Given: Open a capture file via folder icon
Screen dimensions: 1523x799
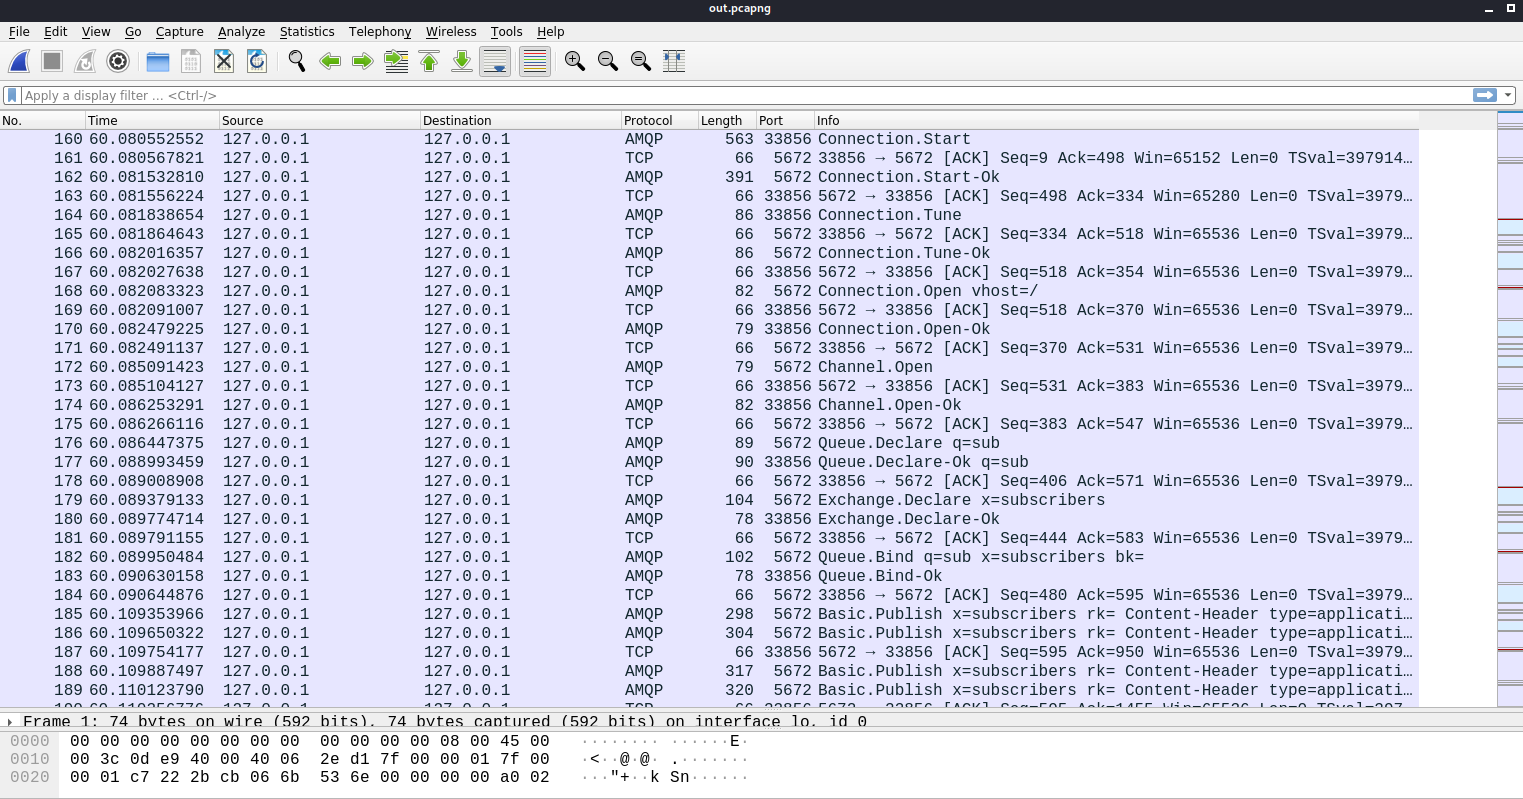Looking at the screenshot, I should (158, 61).
